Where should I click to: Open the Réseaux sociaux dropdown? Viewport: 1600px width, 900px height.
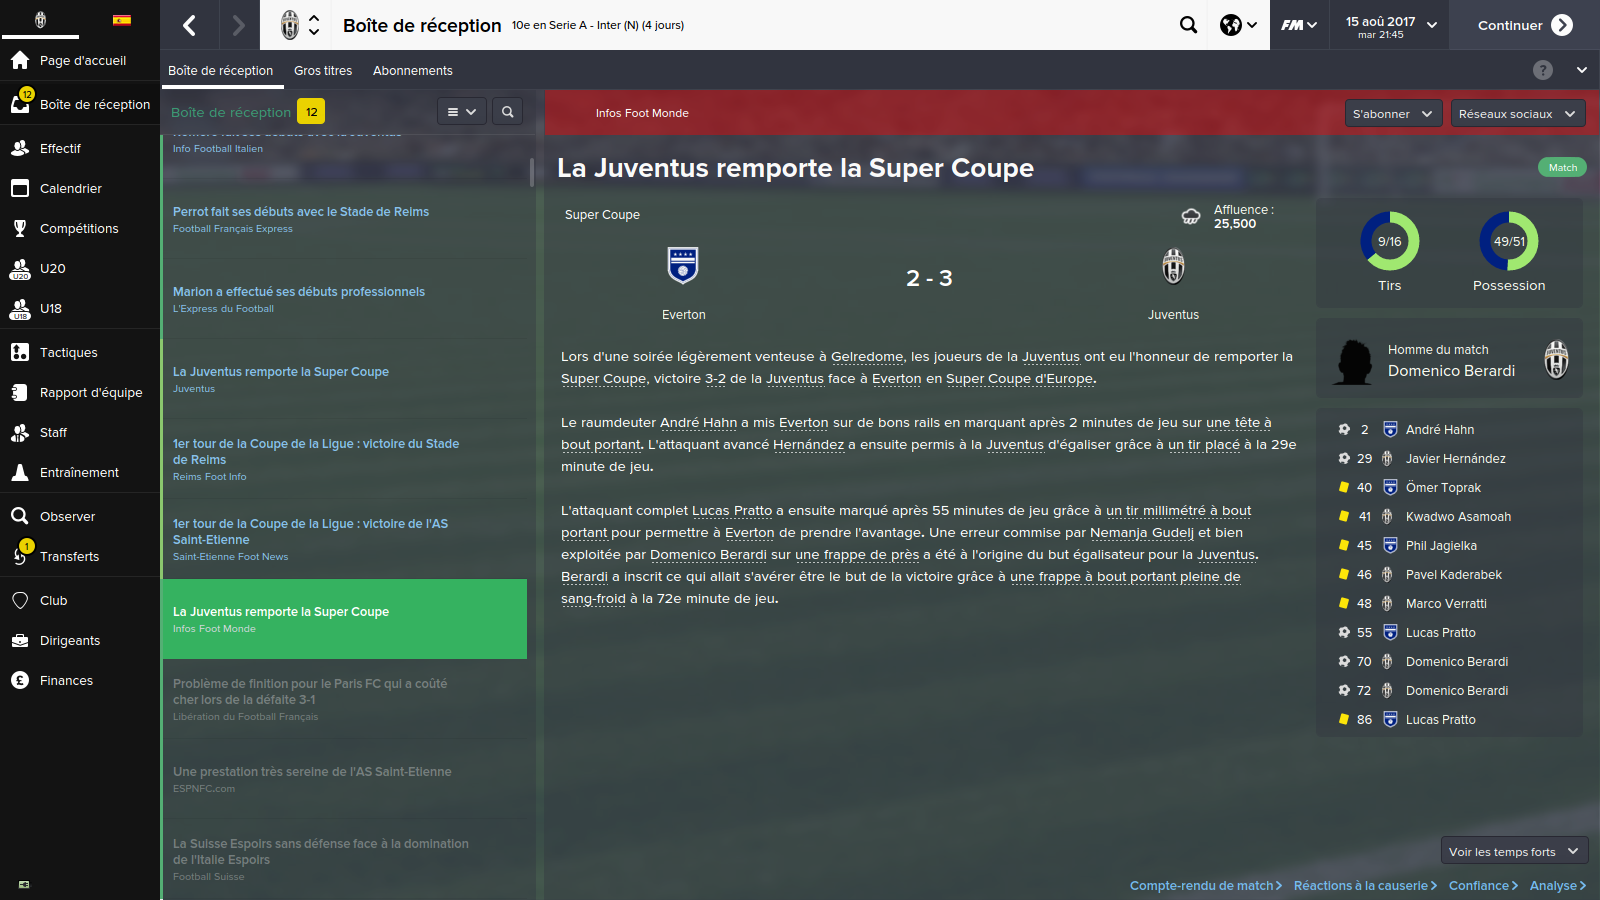pyautogui.click(x=1517, y=113)
